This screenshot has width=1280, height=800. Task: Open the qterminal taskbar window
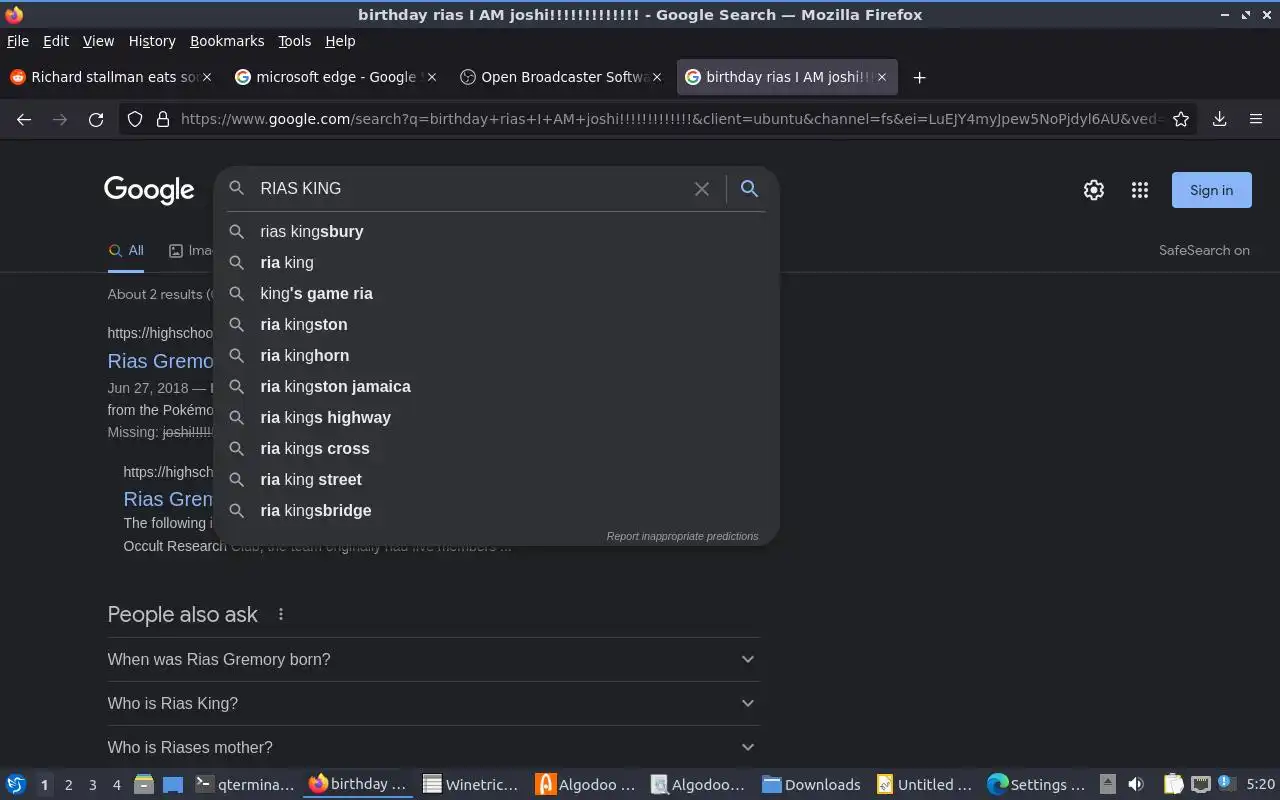(245, 785)
